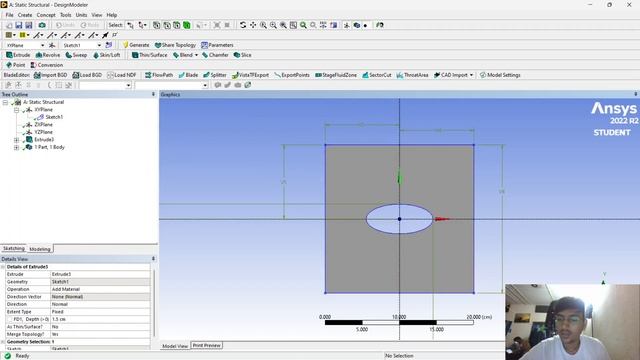The height and width of the screenshot is (360, 640).
Task: Open Model Settings
Action: coord(500,75)
